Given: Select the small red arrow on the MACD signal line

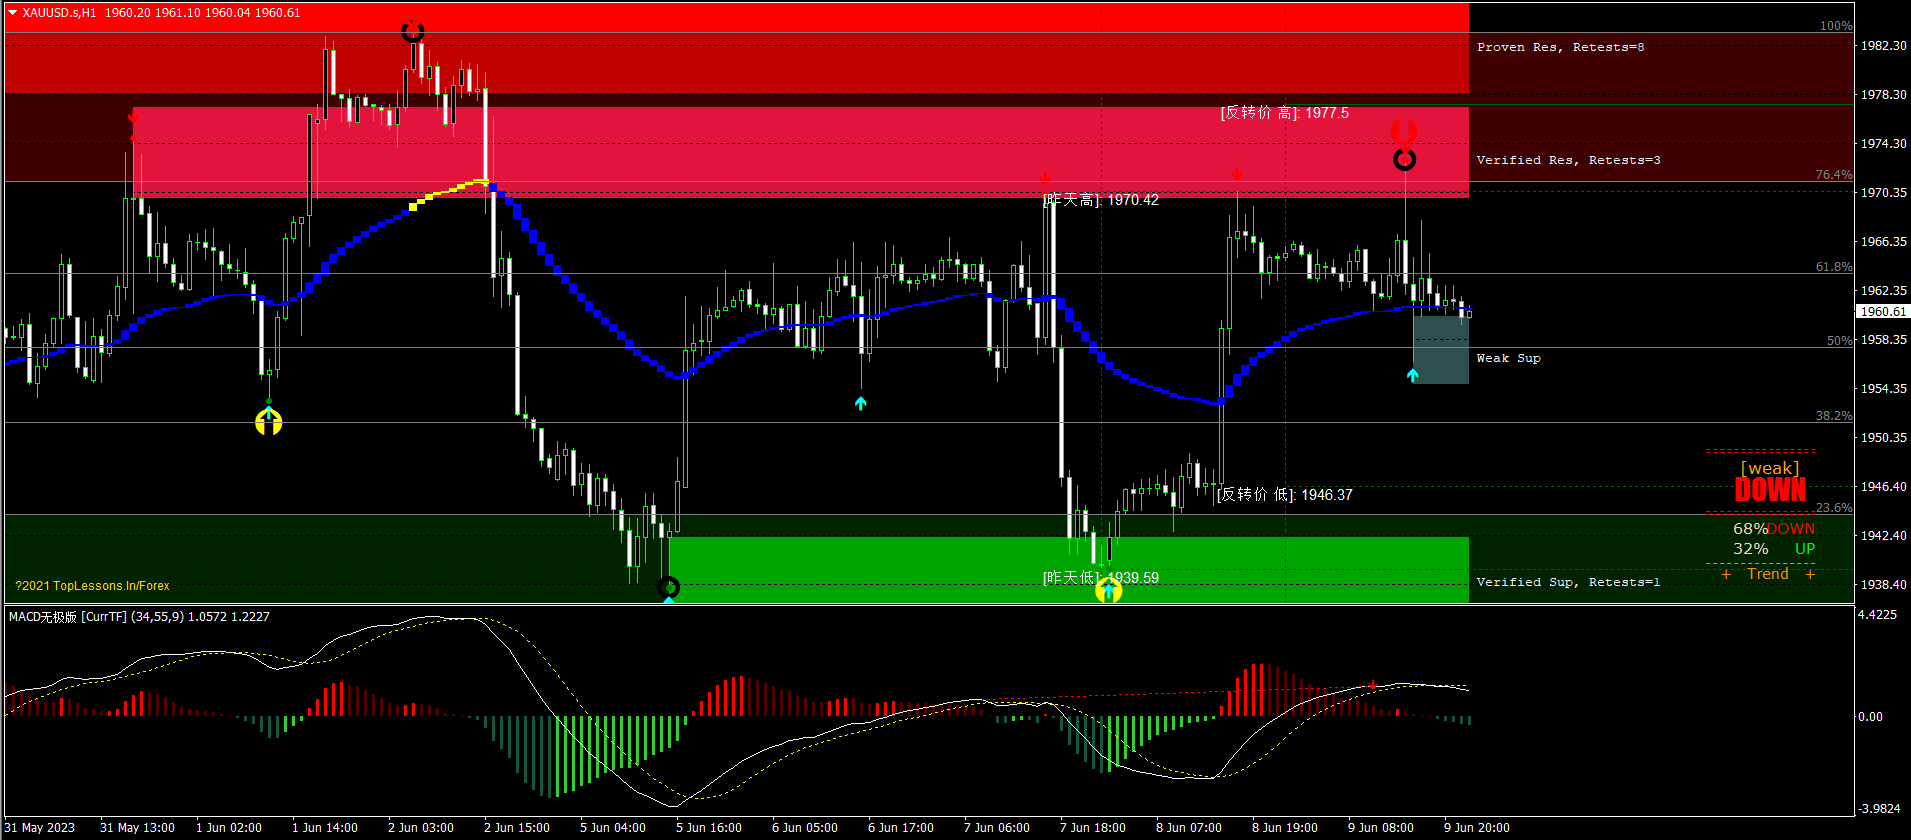Looking at the screenshot, I should [1373, 685].
